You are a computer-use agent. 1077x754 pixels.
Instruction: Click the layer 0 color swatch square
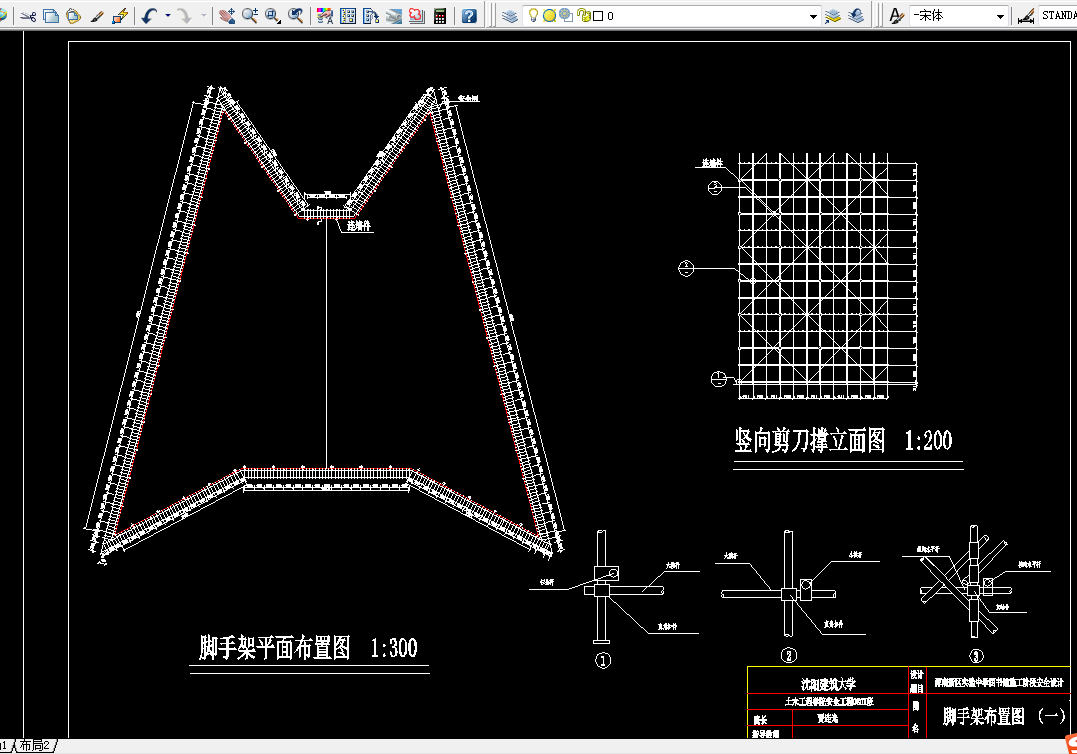[598, 16]
